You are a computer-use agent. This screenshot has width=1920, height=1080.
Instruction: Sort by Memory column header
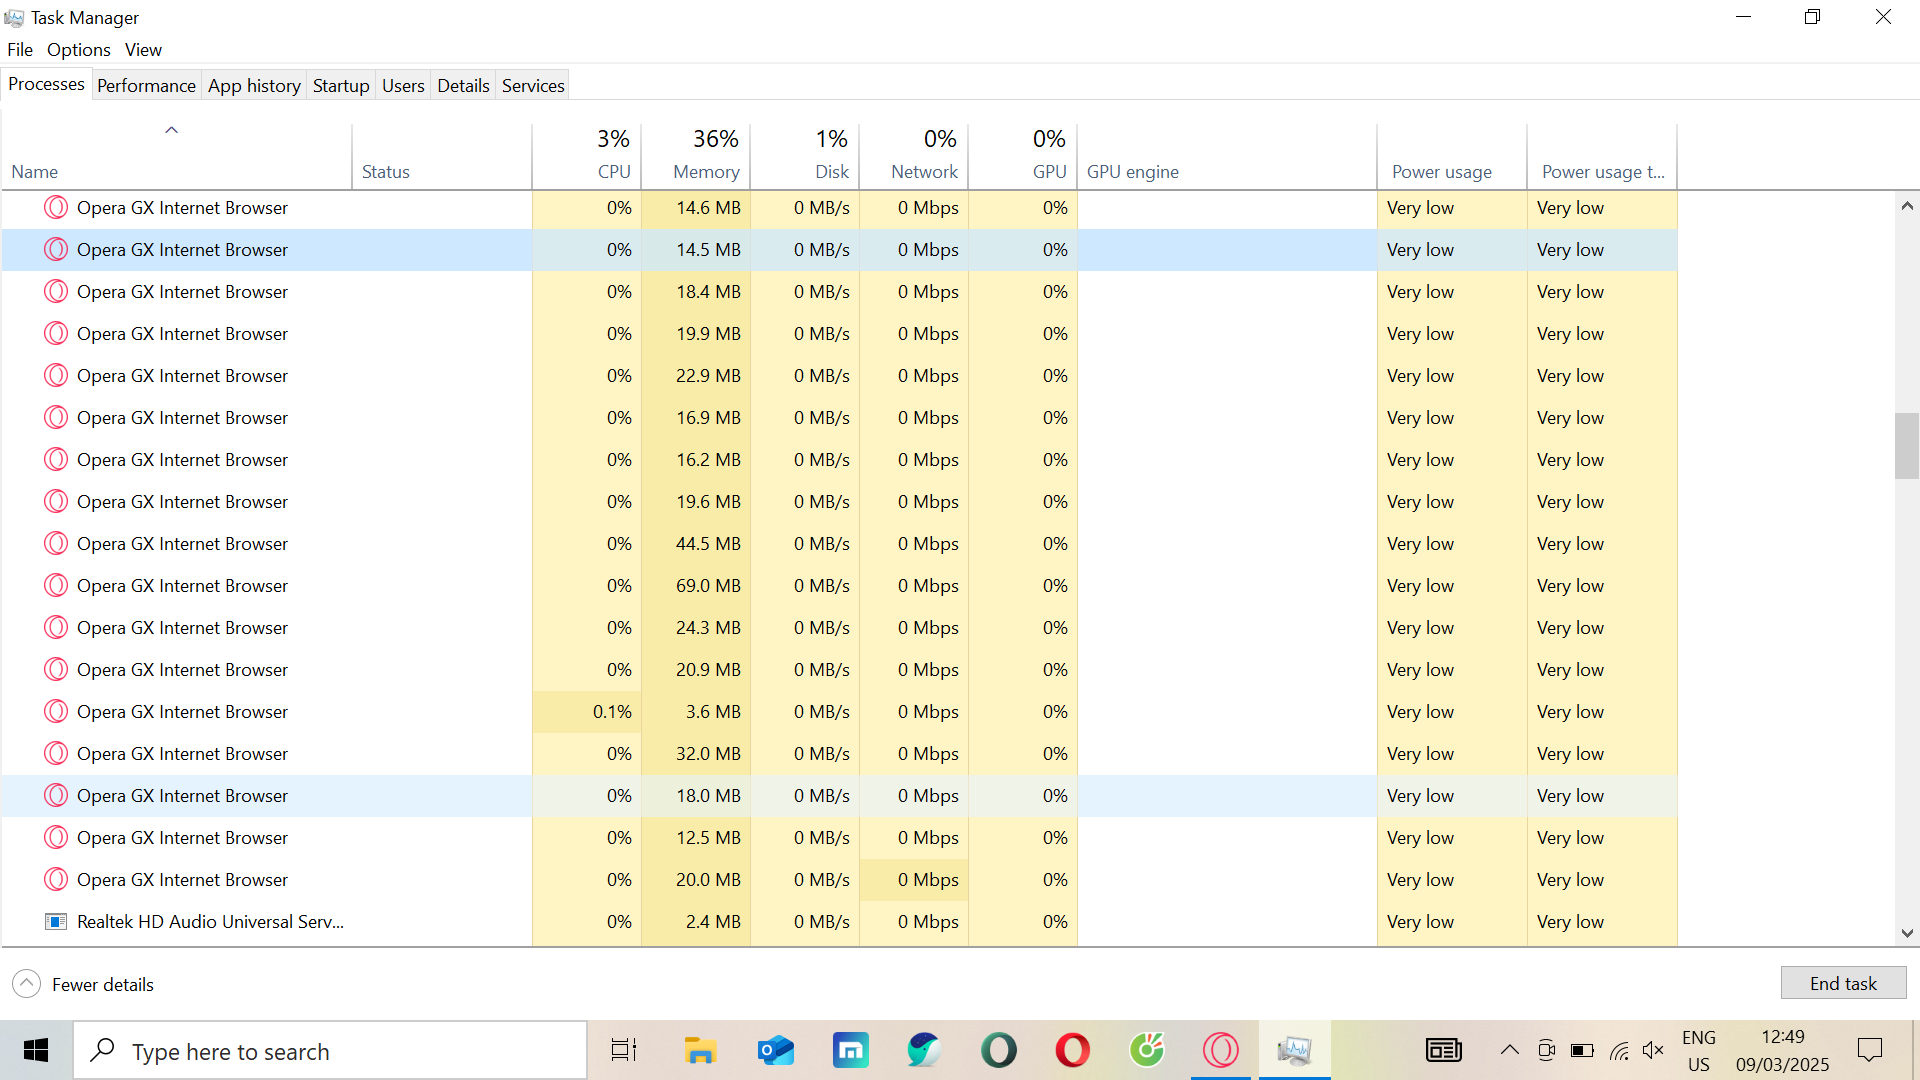[696, 156]
